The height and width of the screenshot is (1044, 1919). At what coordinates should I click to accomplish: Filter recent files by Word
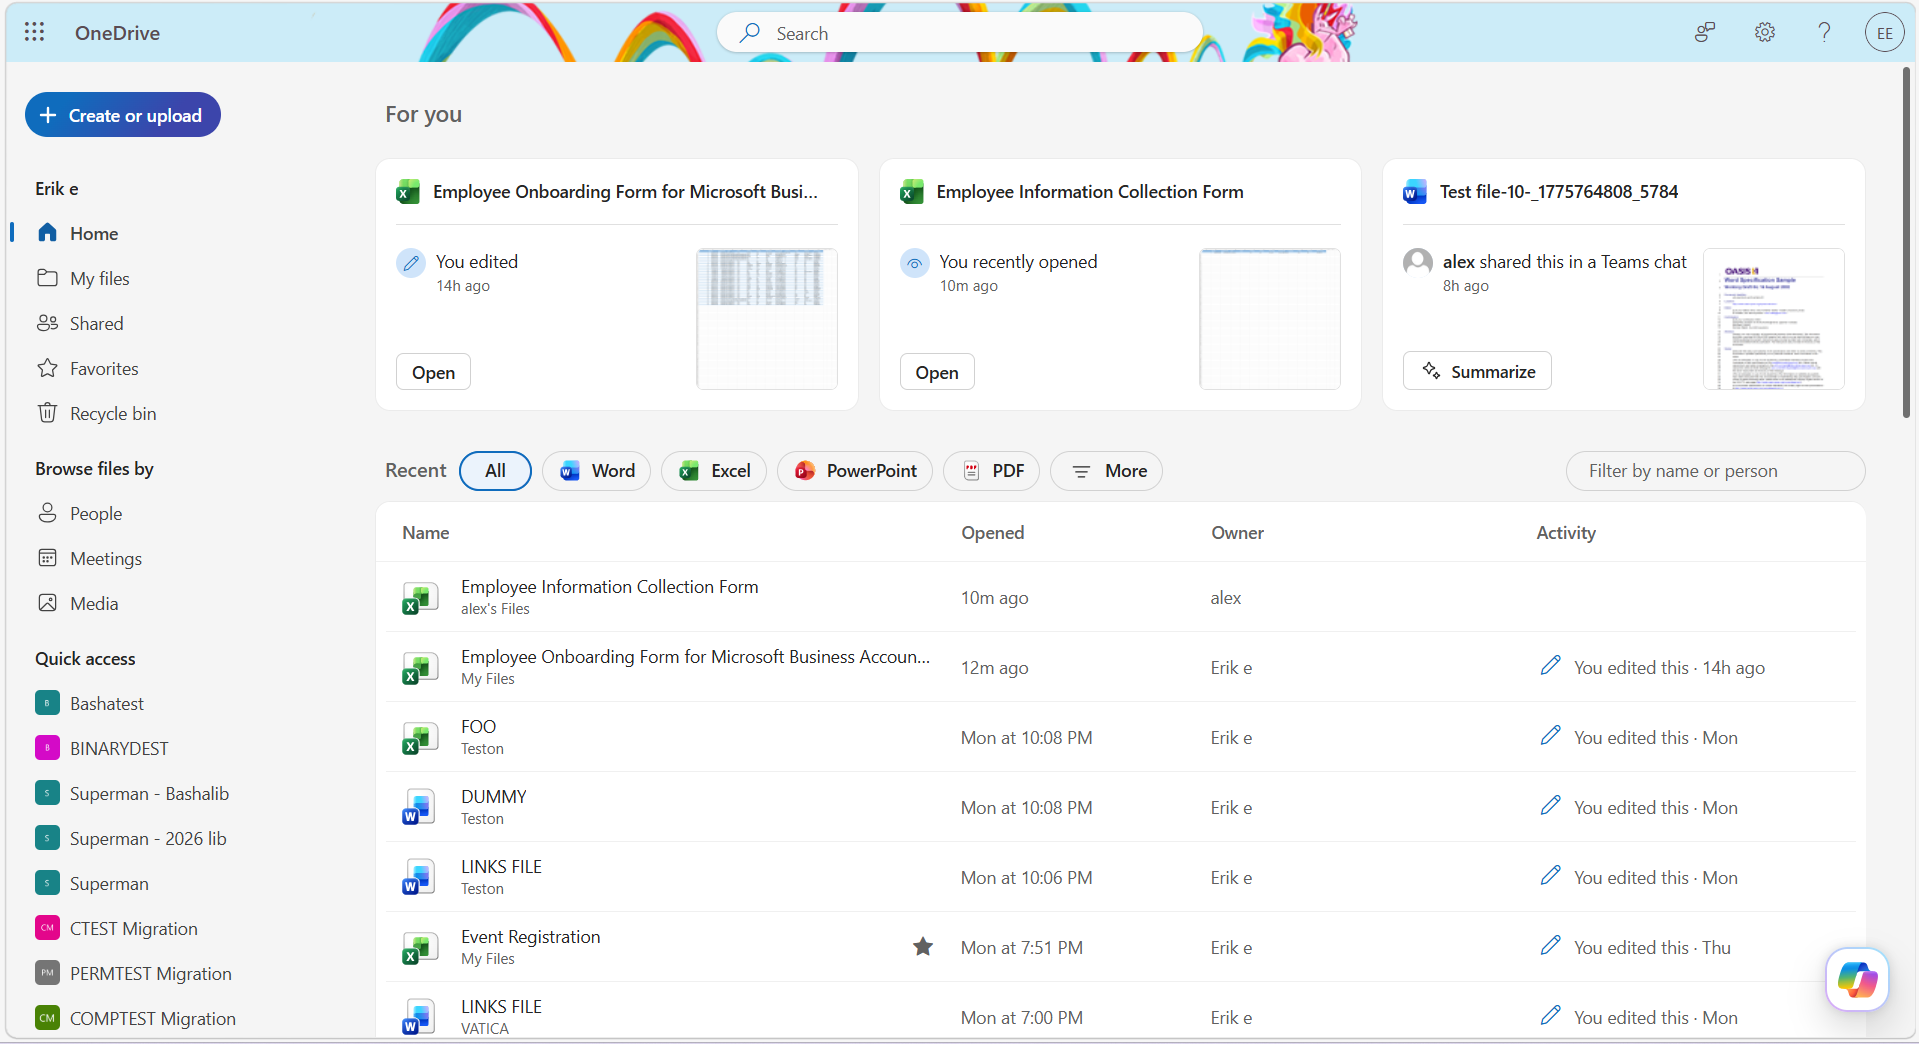(x=596, y=471)
